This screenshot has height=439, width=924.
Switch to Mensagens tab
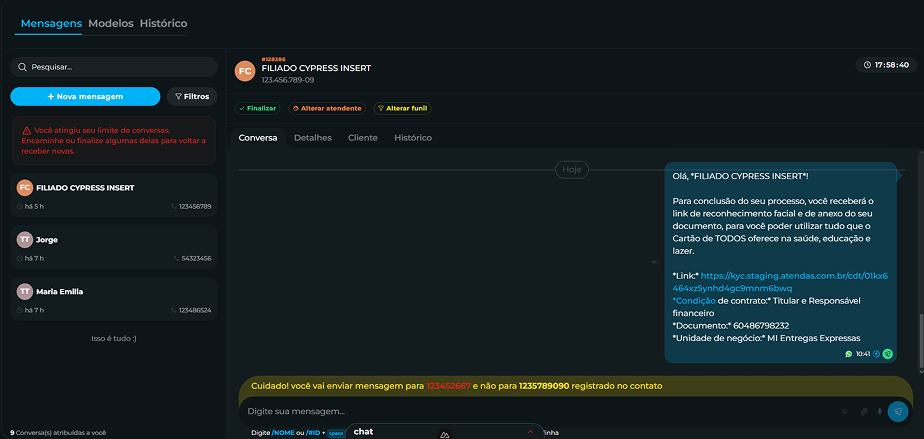coord(51,24)
